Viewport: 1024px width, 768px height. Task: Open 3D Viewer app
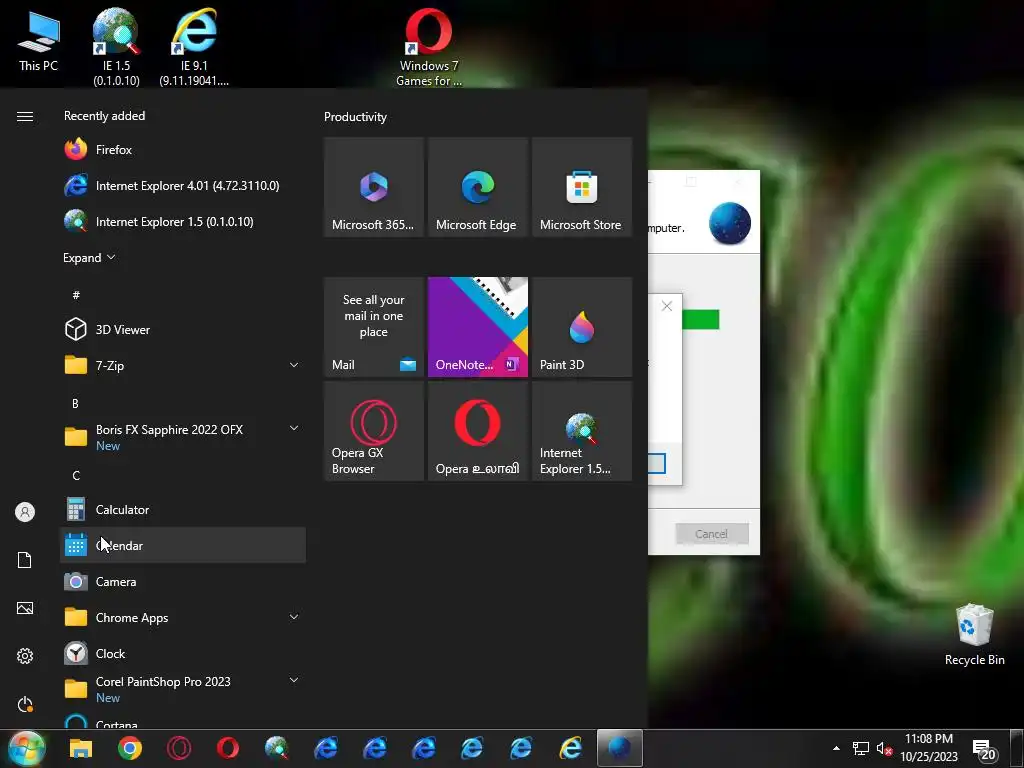click(183, 329)
